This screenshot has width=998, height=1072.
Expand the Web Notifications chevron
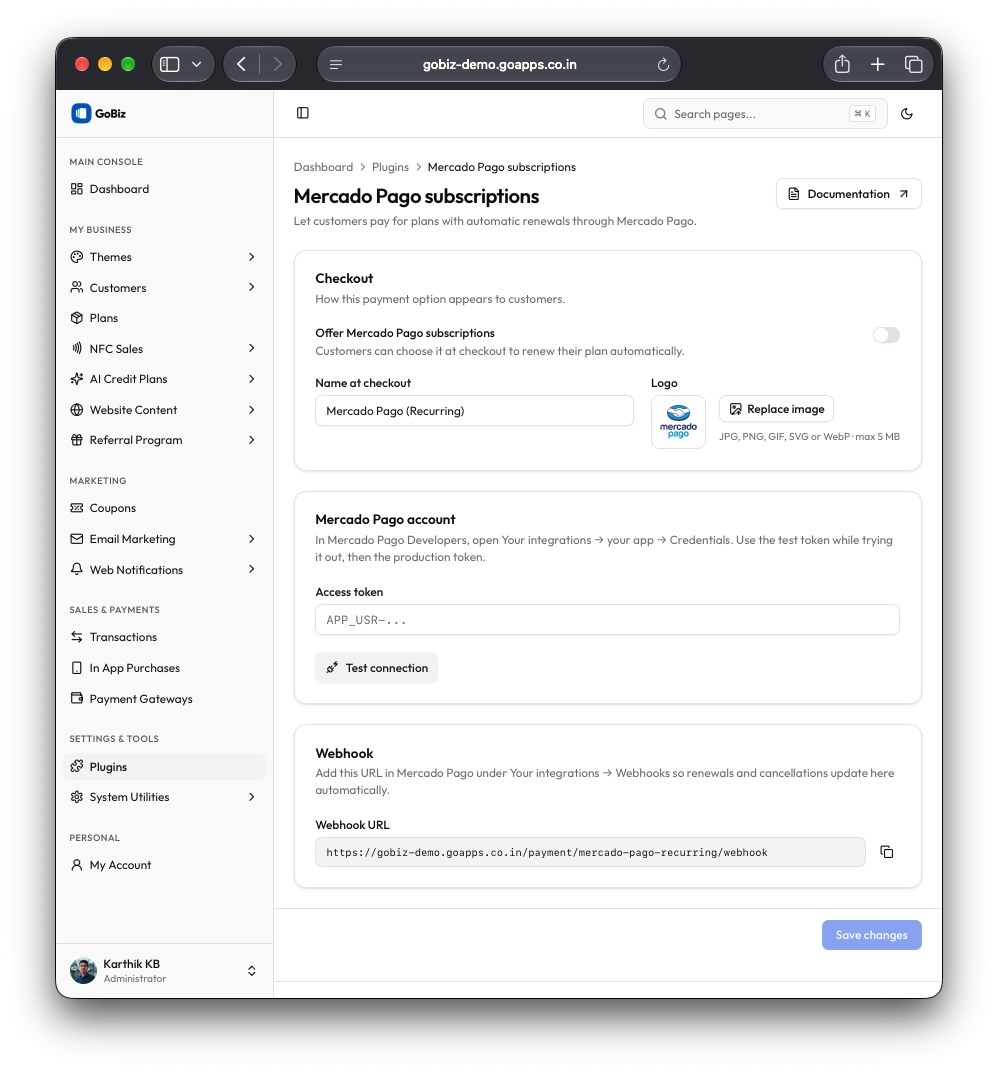(x=252, y=569)
